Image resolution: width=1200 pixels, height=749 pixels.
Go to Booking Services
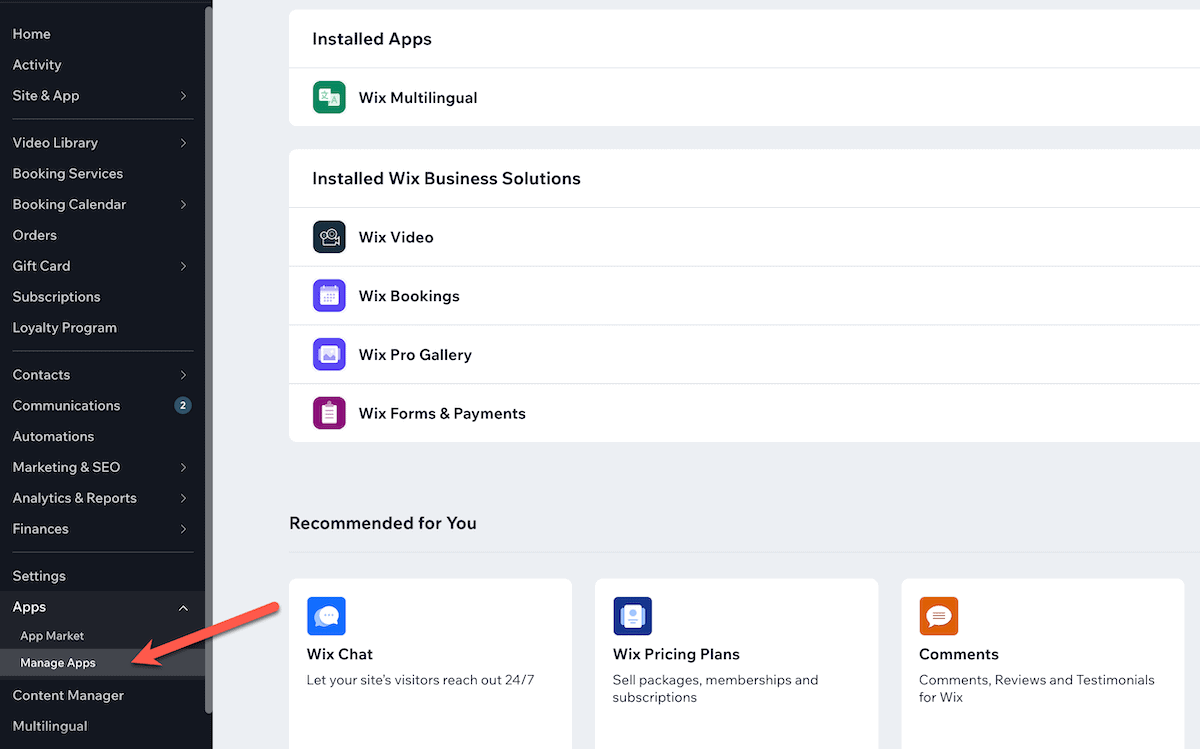(68, 174)
